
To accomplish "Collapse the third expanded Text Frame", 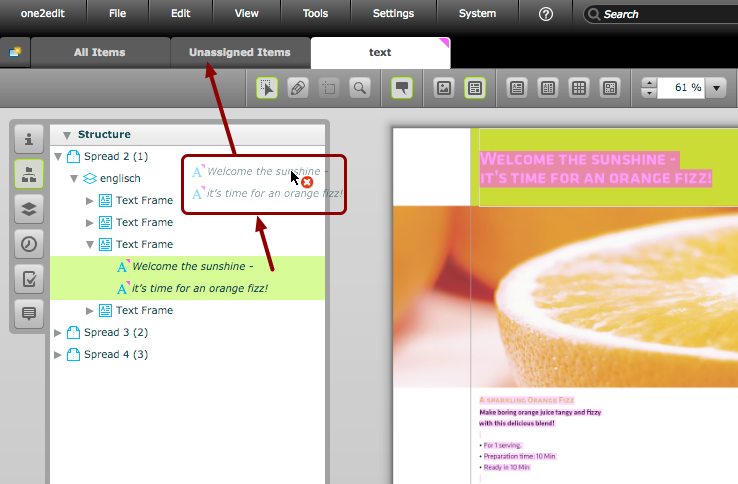I will (x=89, y=244).
